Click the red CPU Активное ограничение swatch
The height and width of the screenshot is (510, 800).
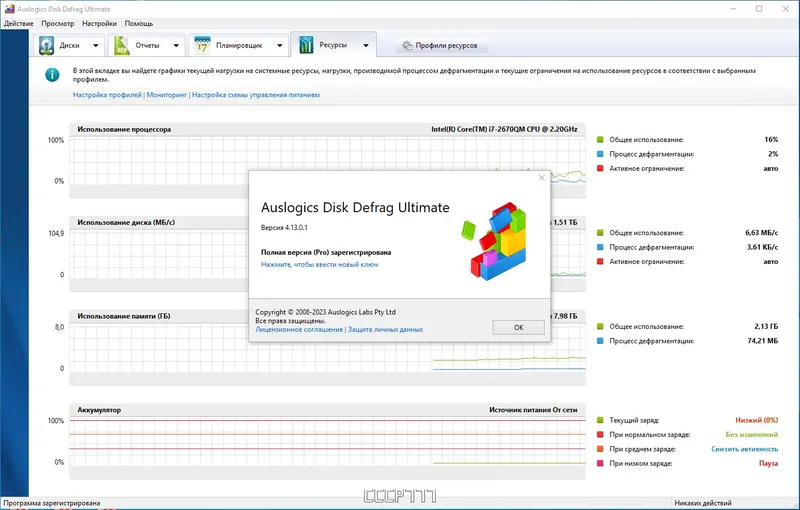point(600,168)
